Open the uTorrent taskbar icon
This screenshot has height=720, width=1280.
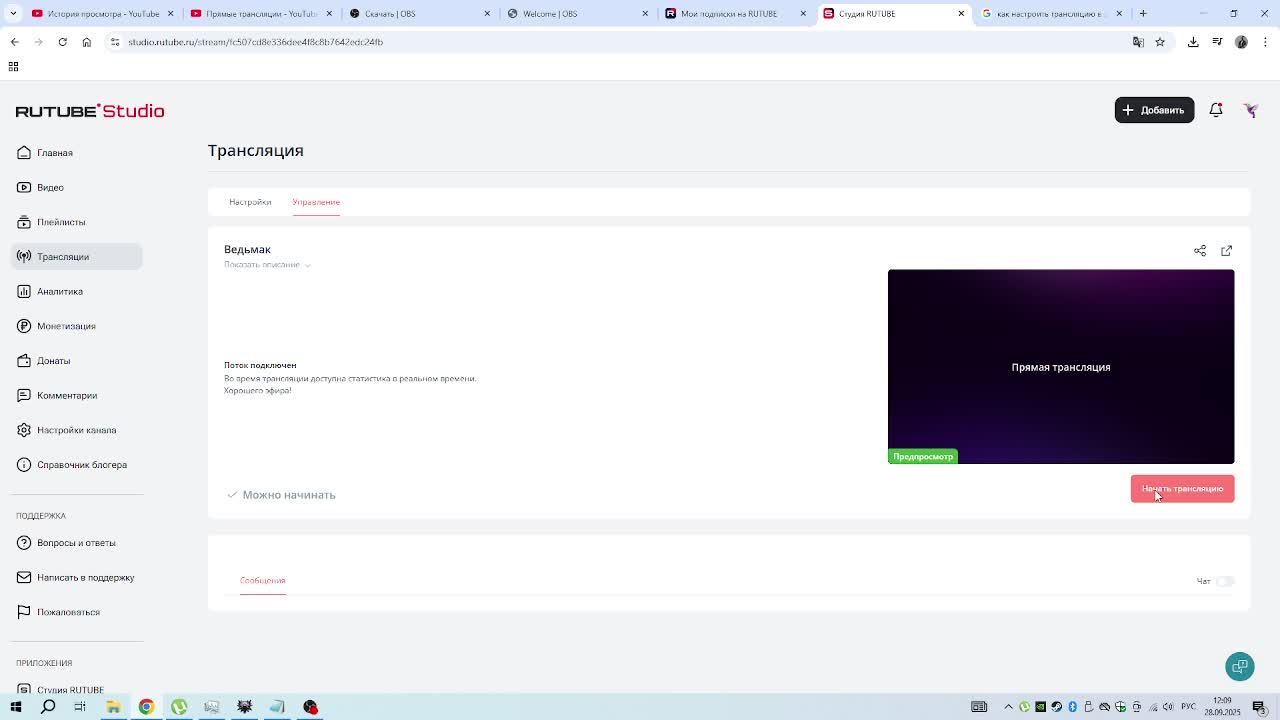coord(179,707)
